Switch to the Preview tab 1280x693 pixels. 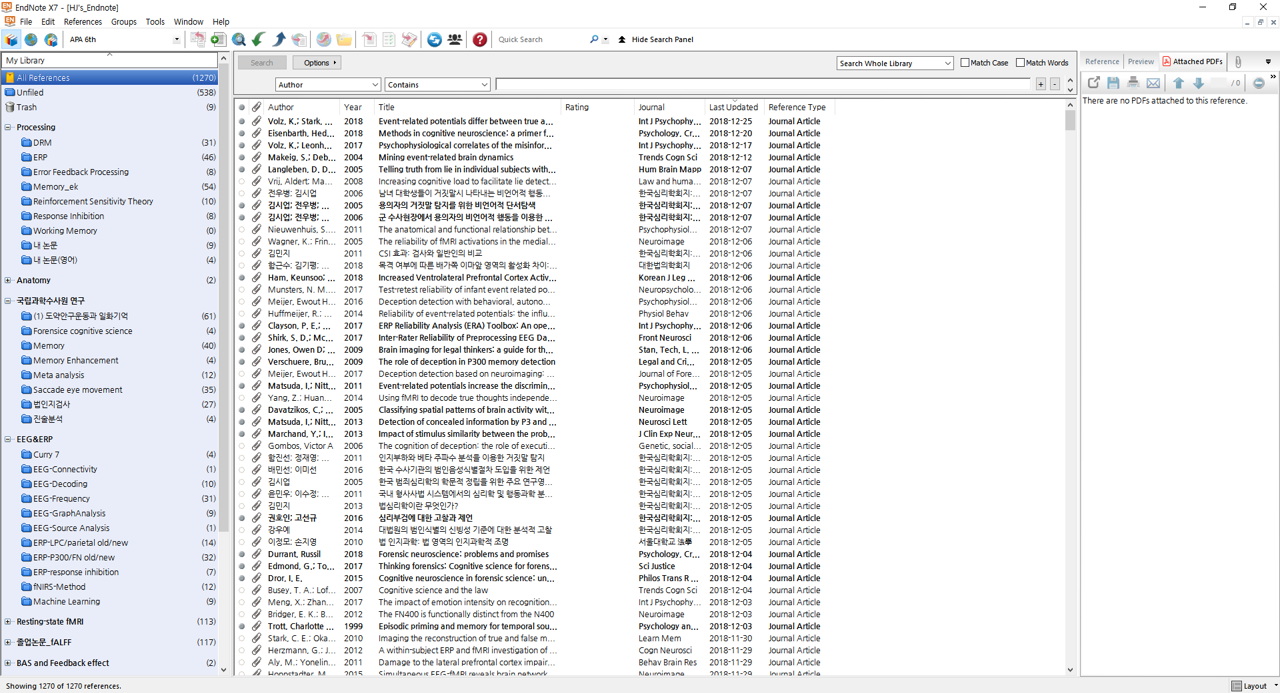(x=1140, y=62)
